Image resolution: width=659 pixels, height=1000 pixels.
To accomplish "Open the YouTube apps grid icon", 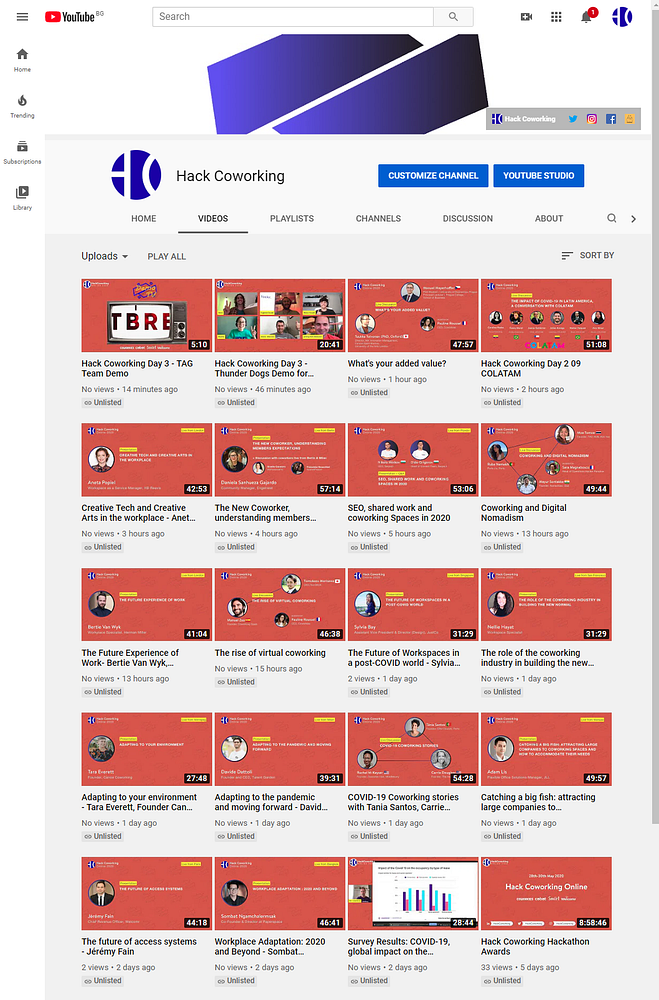I will click(556, 17).
